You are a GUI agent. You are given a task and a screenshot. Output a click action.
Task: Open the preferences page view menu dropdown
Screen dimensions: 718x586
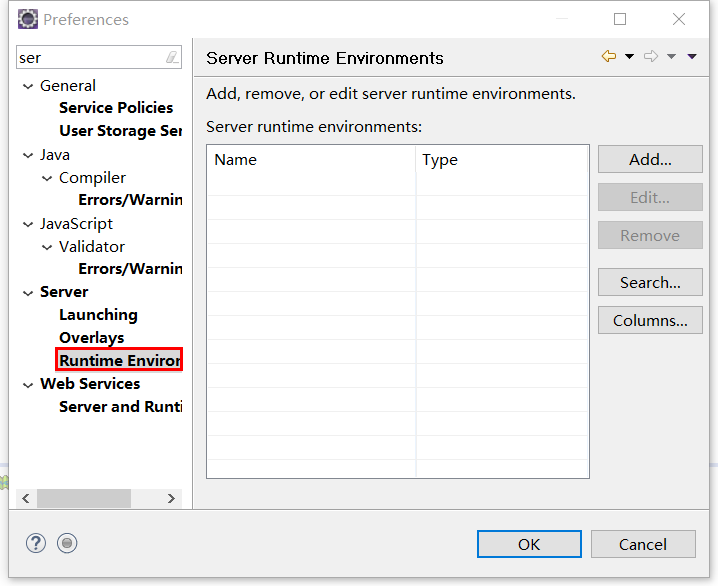(692, 57)
